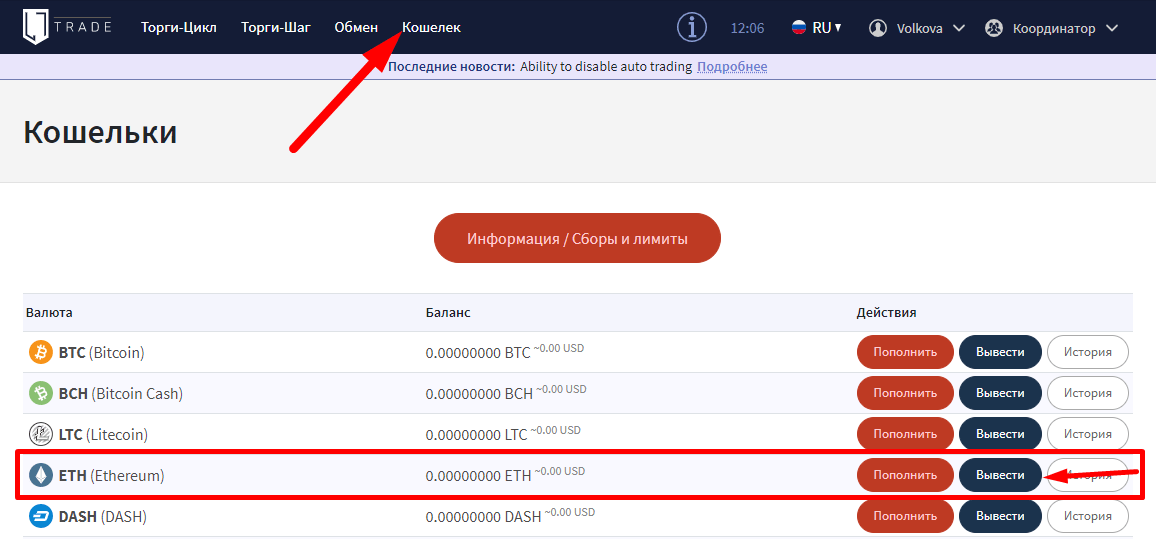Click the Russian flag icon
Screen dimensions: 1156x539
pos(798,28)
